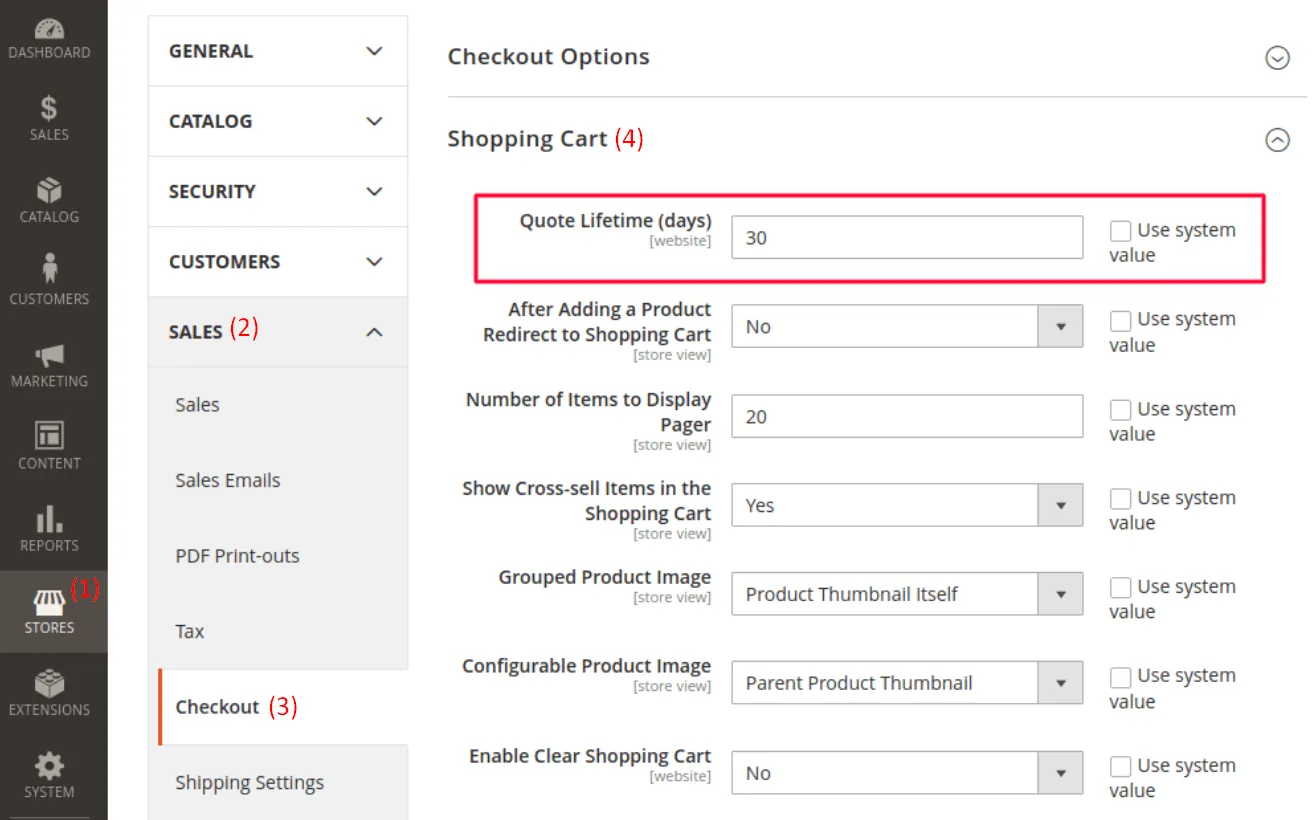1315x820 pixels.
Task: Expand the General configuration tab
Action: point(277,51)
